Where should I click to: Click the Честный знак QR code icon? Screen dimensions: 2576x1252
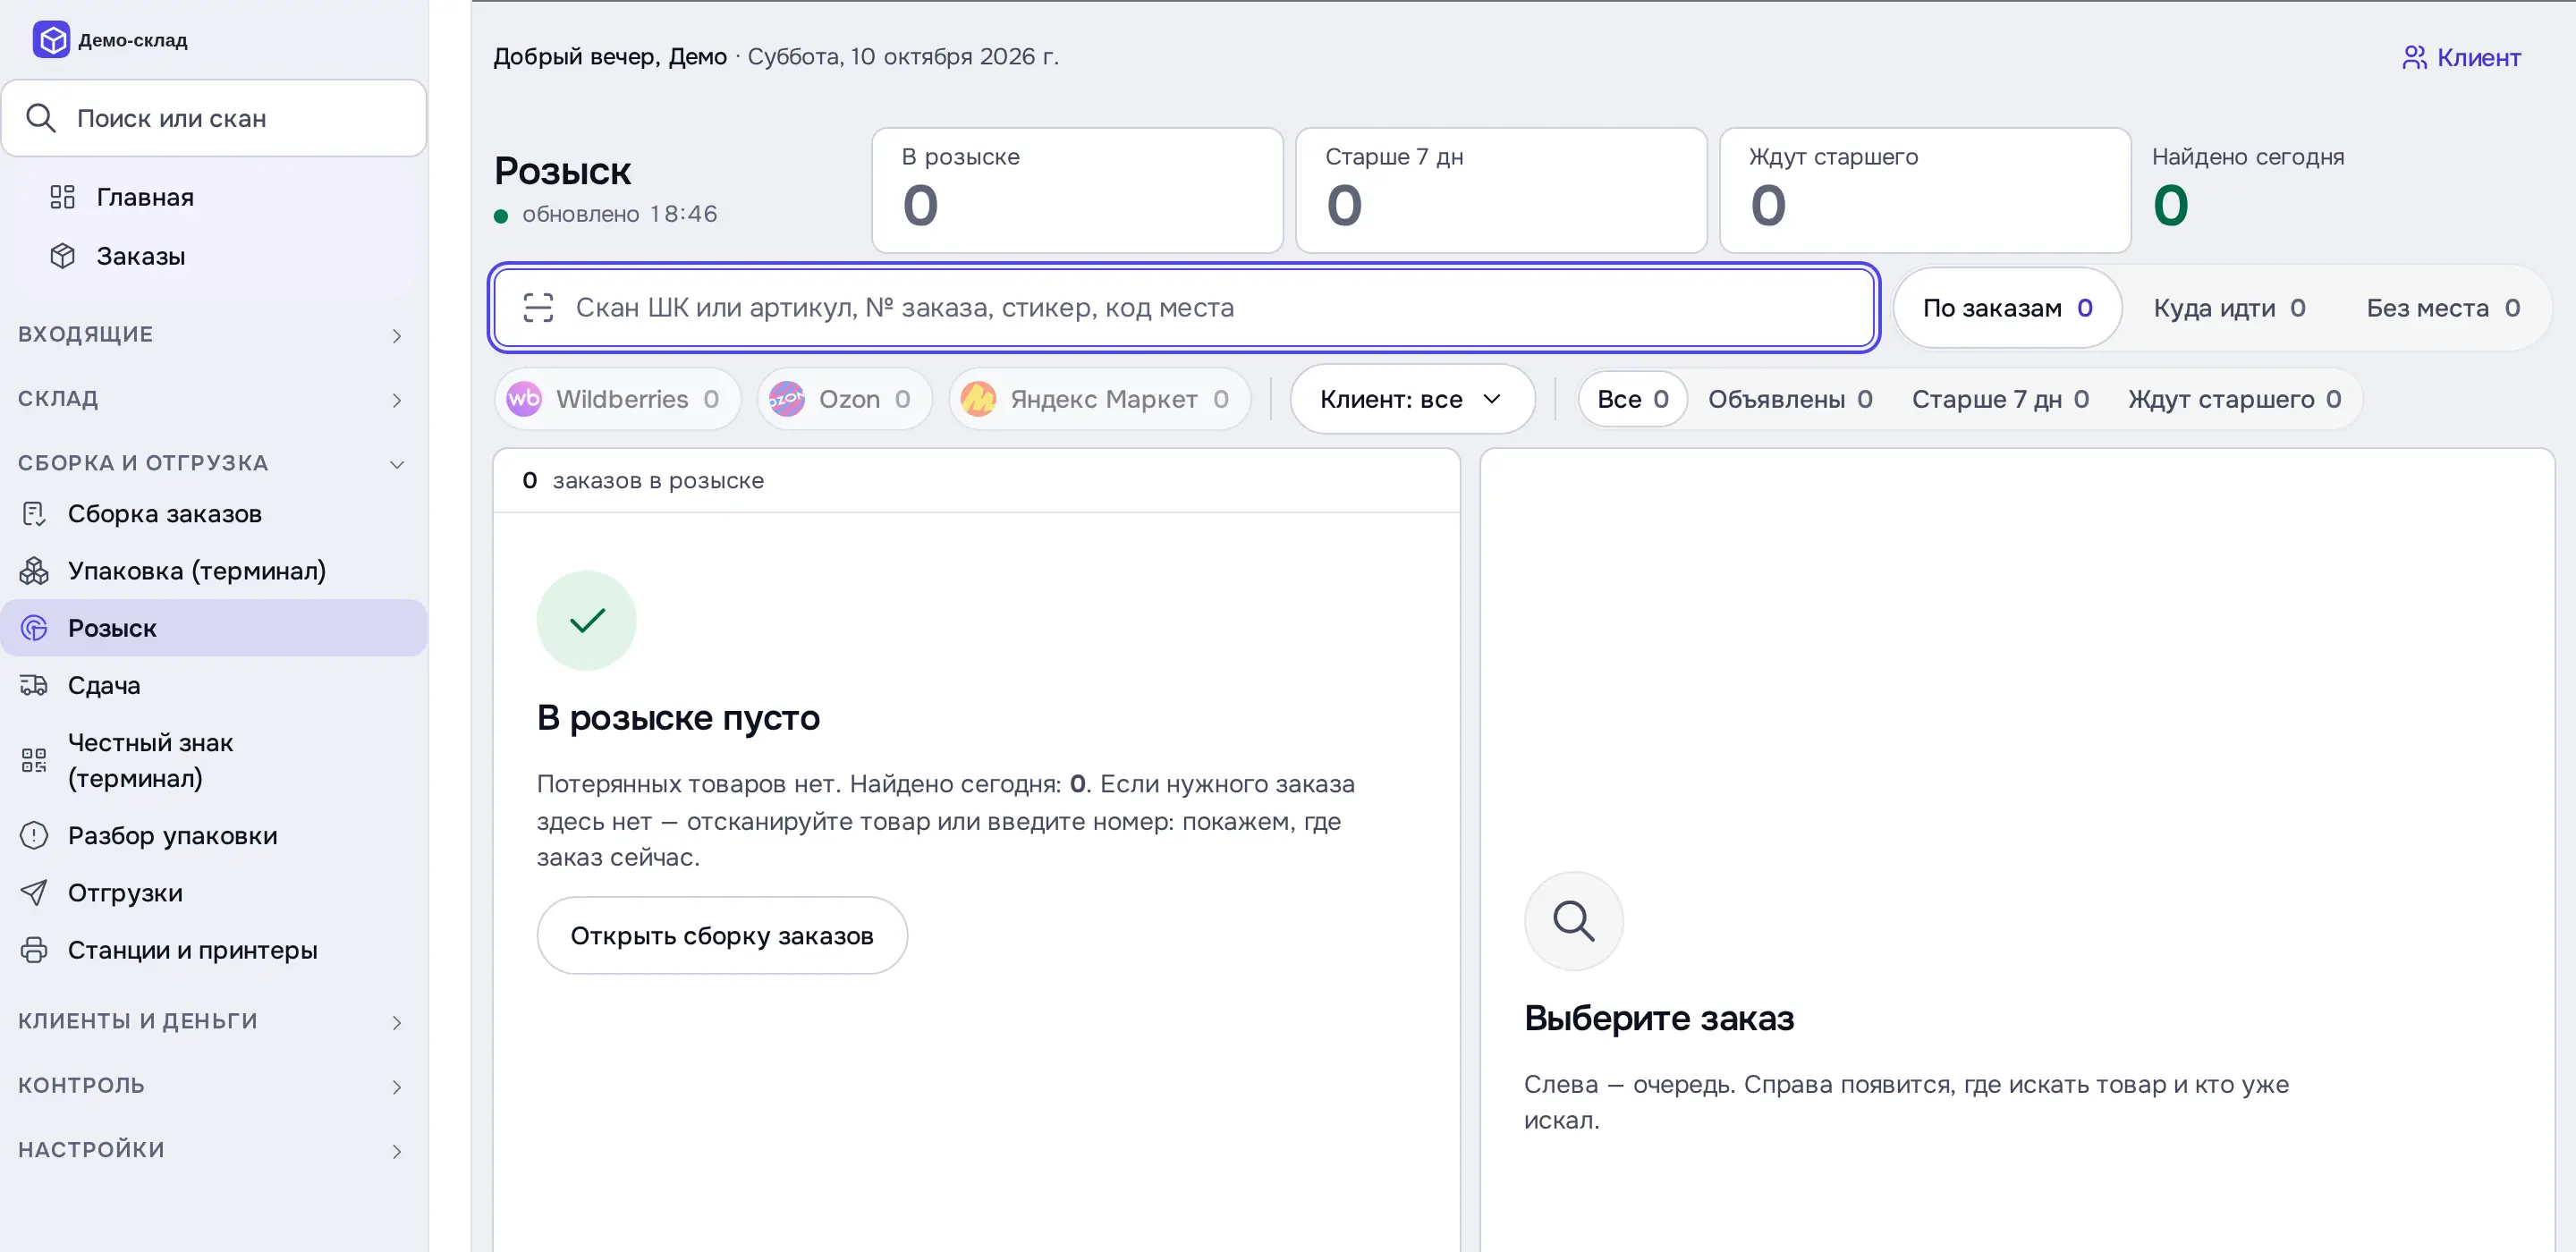(x=34, y=760)
